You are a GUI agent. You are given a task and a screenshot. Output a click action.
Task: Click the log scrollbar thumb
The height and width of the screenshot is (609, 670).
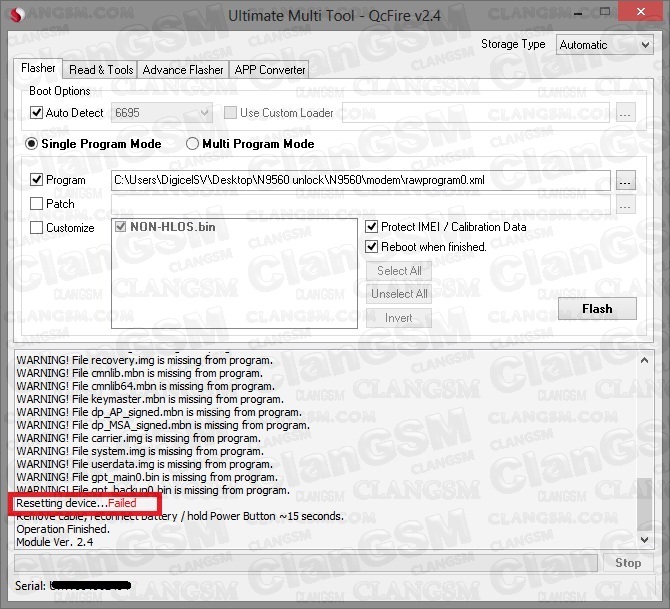pyautogui.click(x=644, y=504)
